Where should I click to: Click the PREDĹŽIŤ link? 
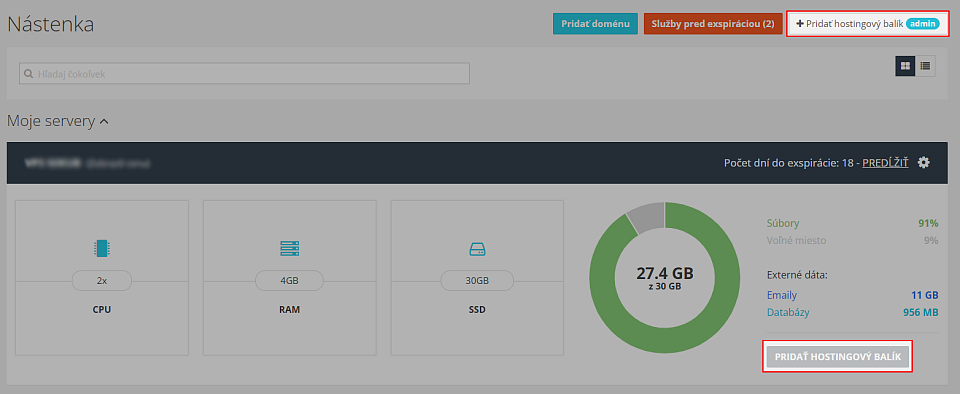tap(885, 162)
